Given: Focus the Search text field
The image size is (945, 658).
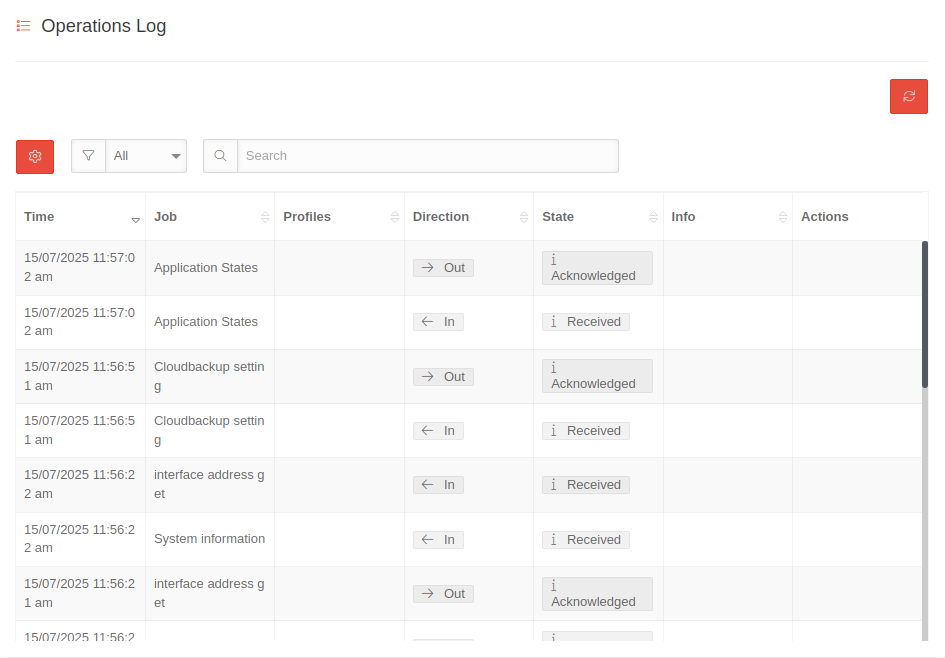Looking at the screenshot, I should (x=427, y=156).
